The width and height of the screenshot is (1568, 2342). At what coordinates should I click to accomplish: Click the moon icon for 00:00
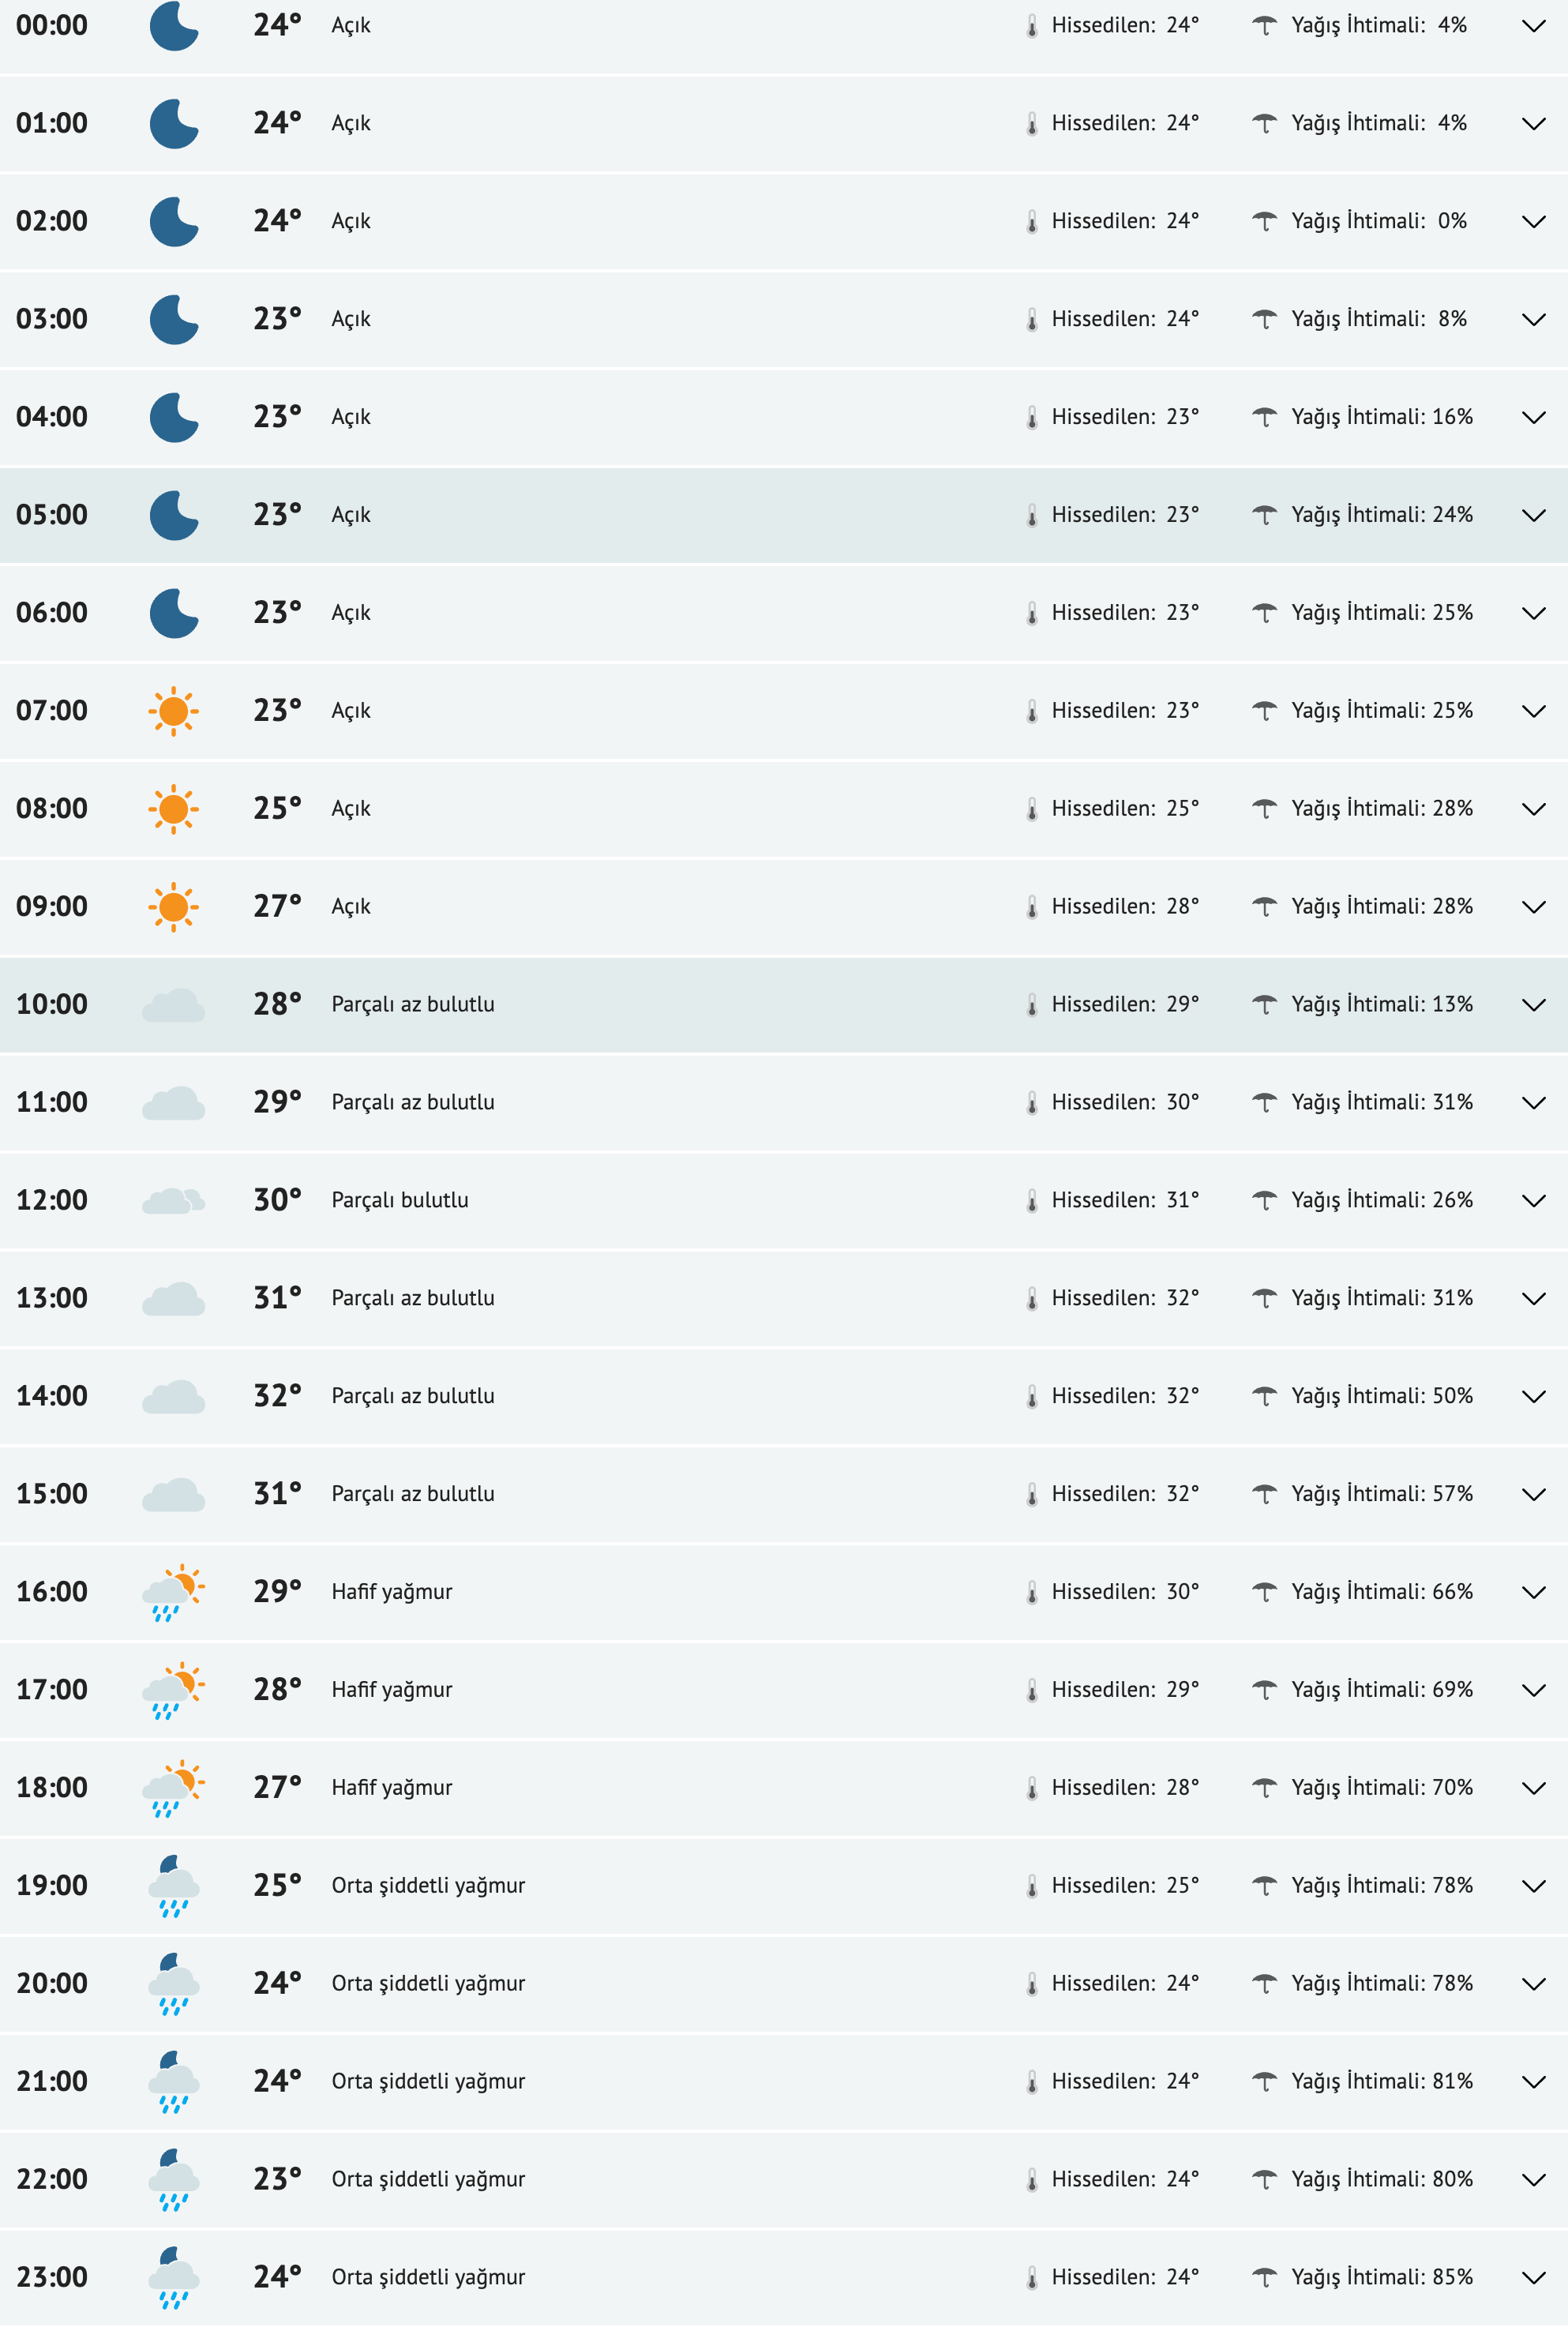point(173,26)
